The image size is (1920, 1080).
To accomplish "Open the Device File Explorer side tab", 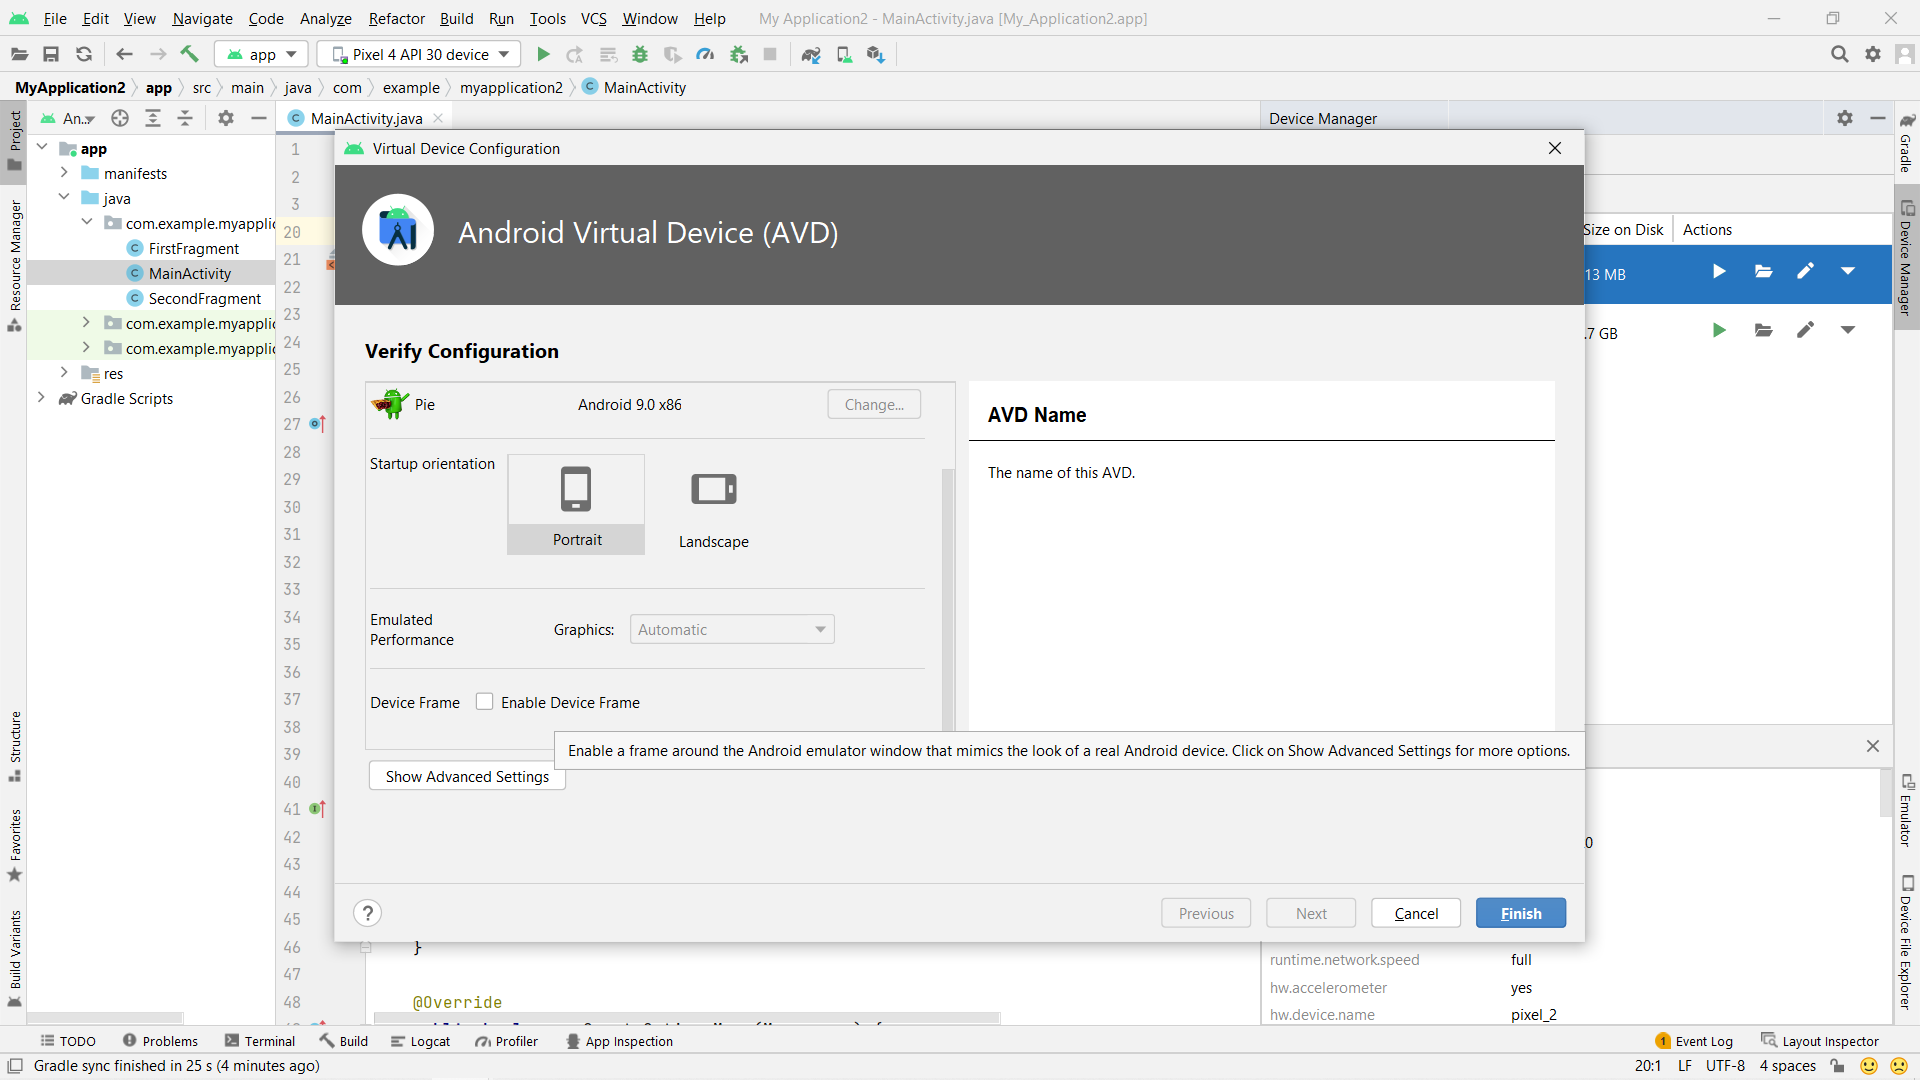I will [1906, 942].
